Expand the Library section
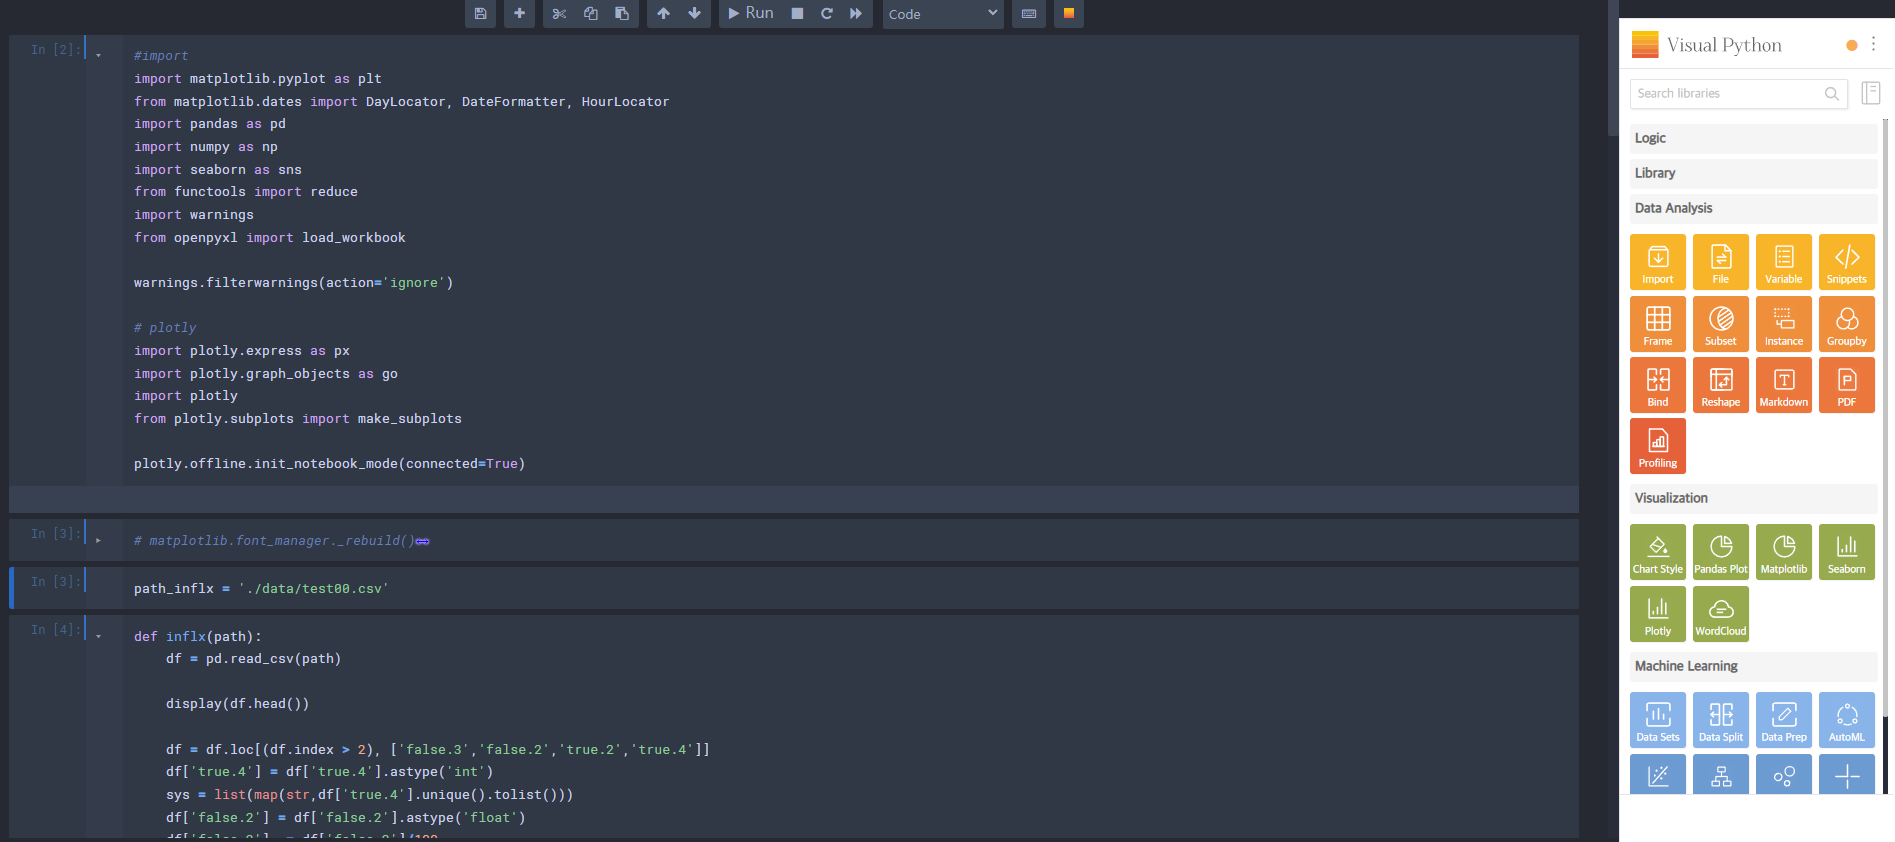 (x=1753, y=173)
